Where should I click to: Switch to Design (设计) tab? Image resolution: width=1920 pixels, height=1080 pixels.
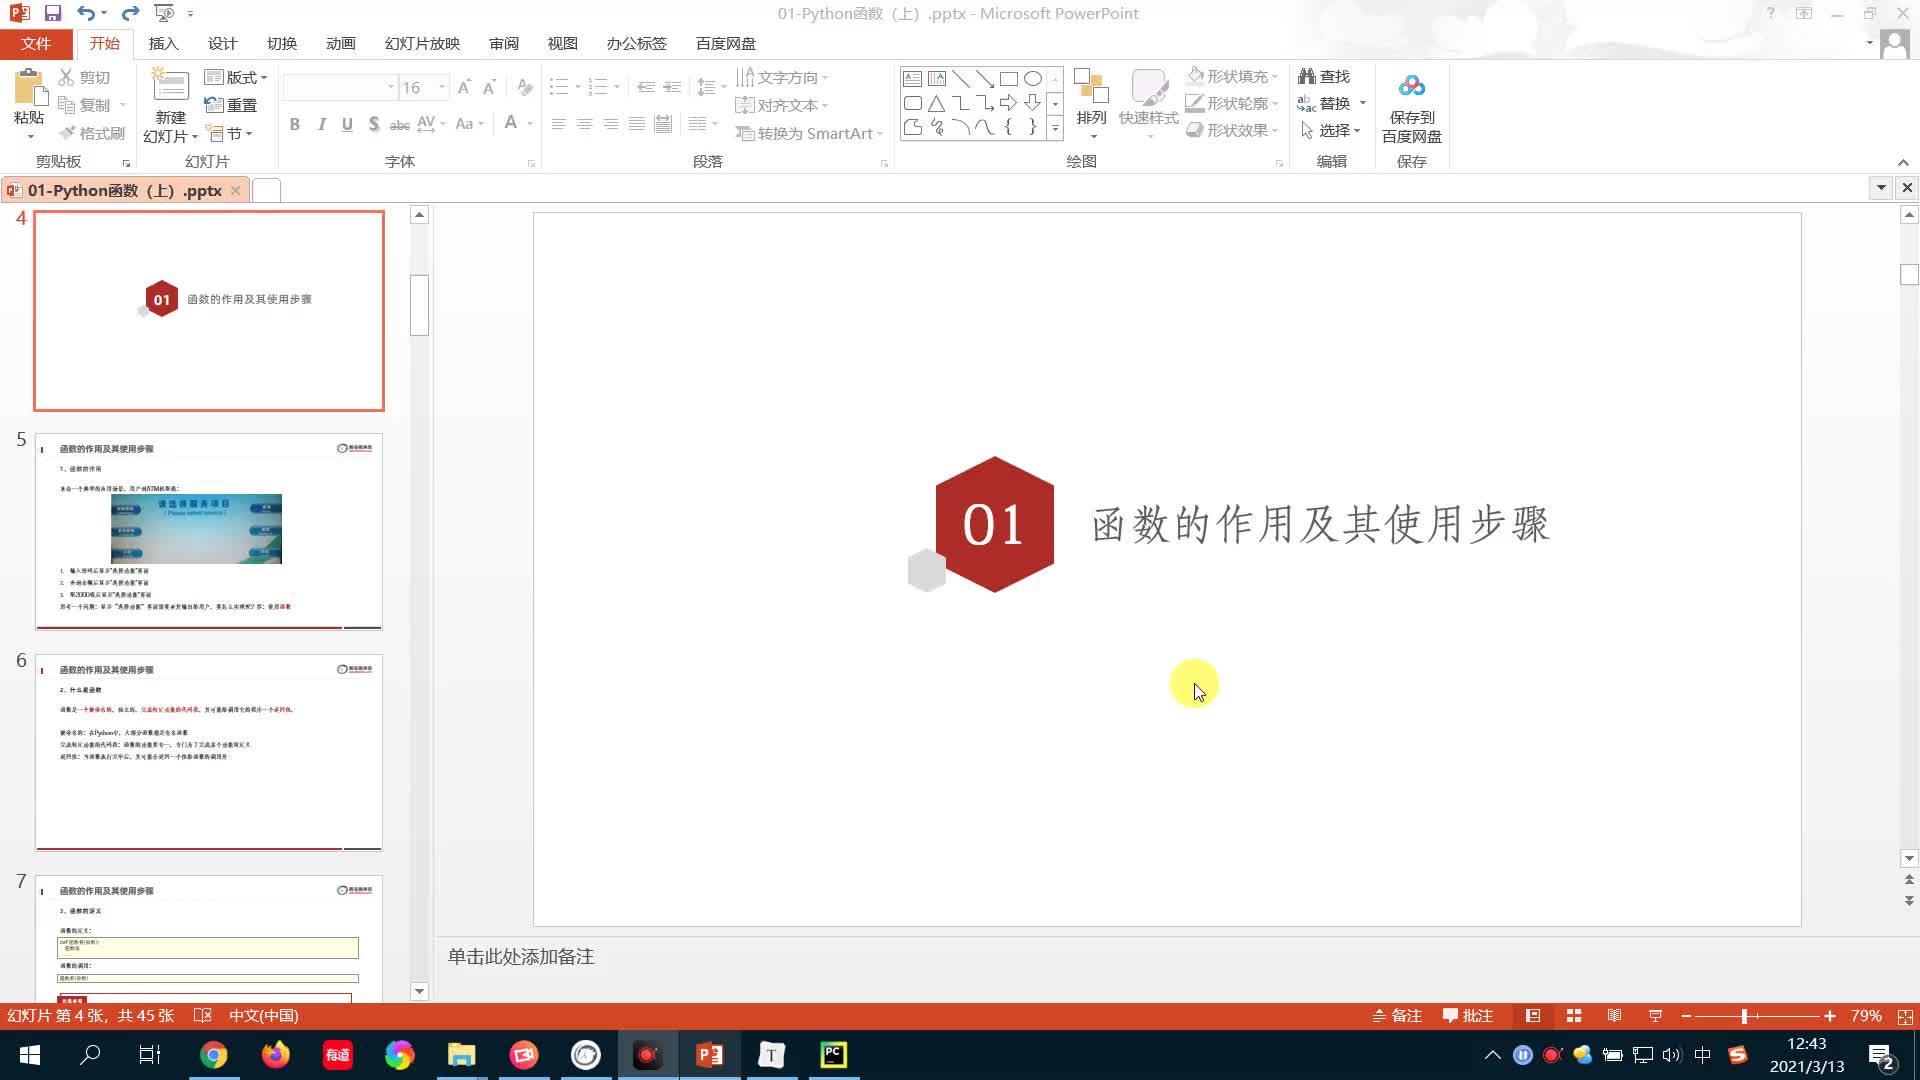tap(222, 43)
